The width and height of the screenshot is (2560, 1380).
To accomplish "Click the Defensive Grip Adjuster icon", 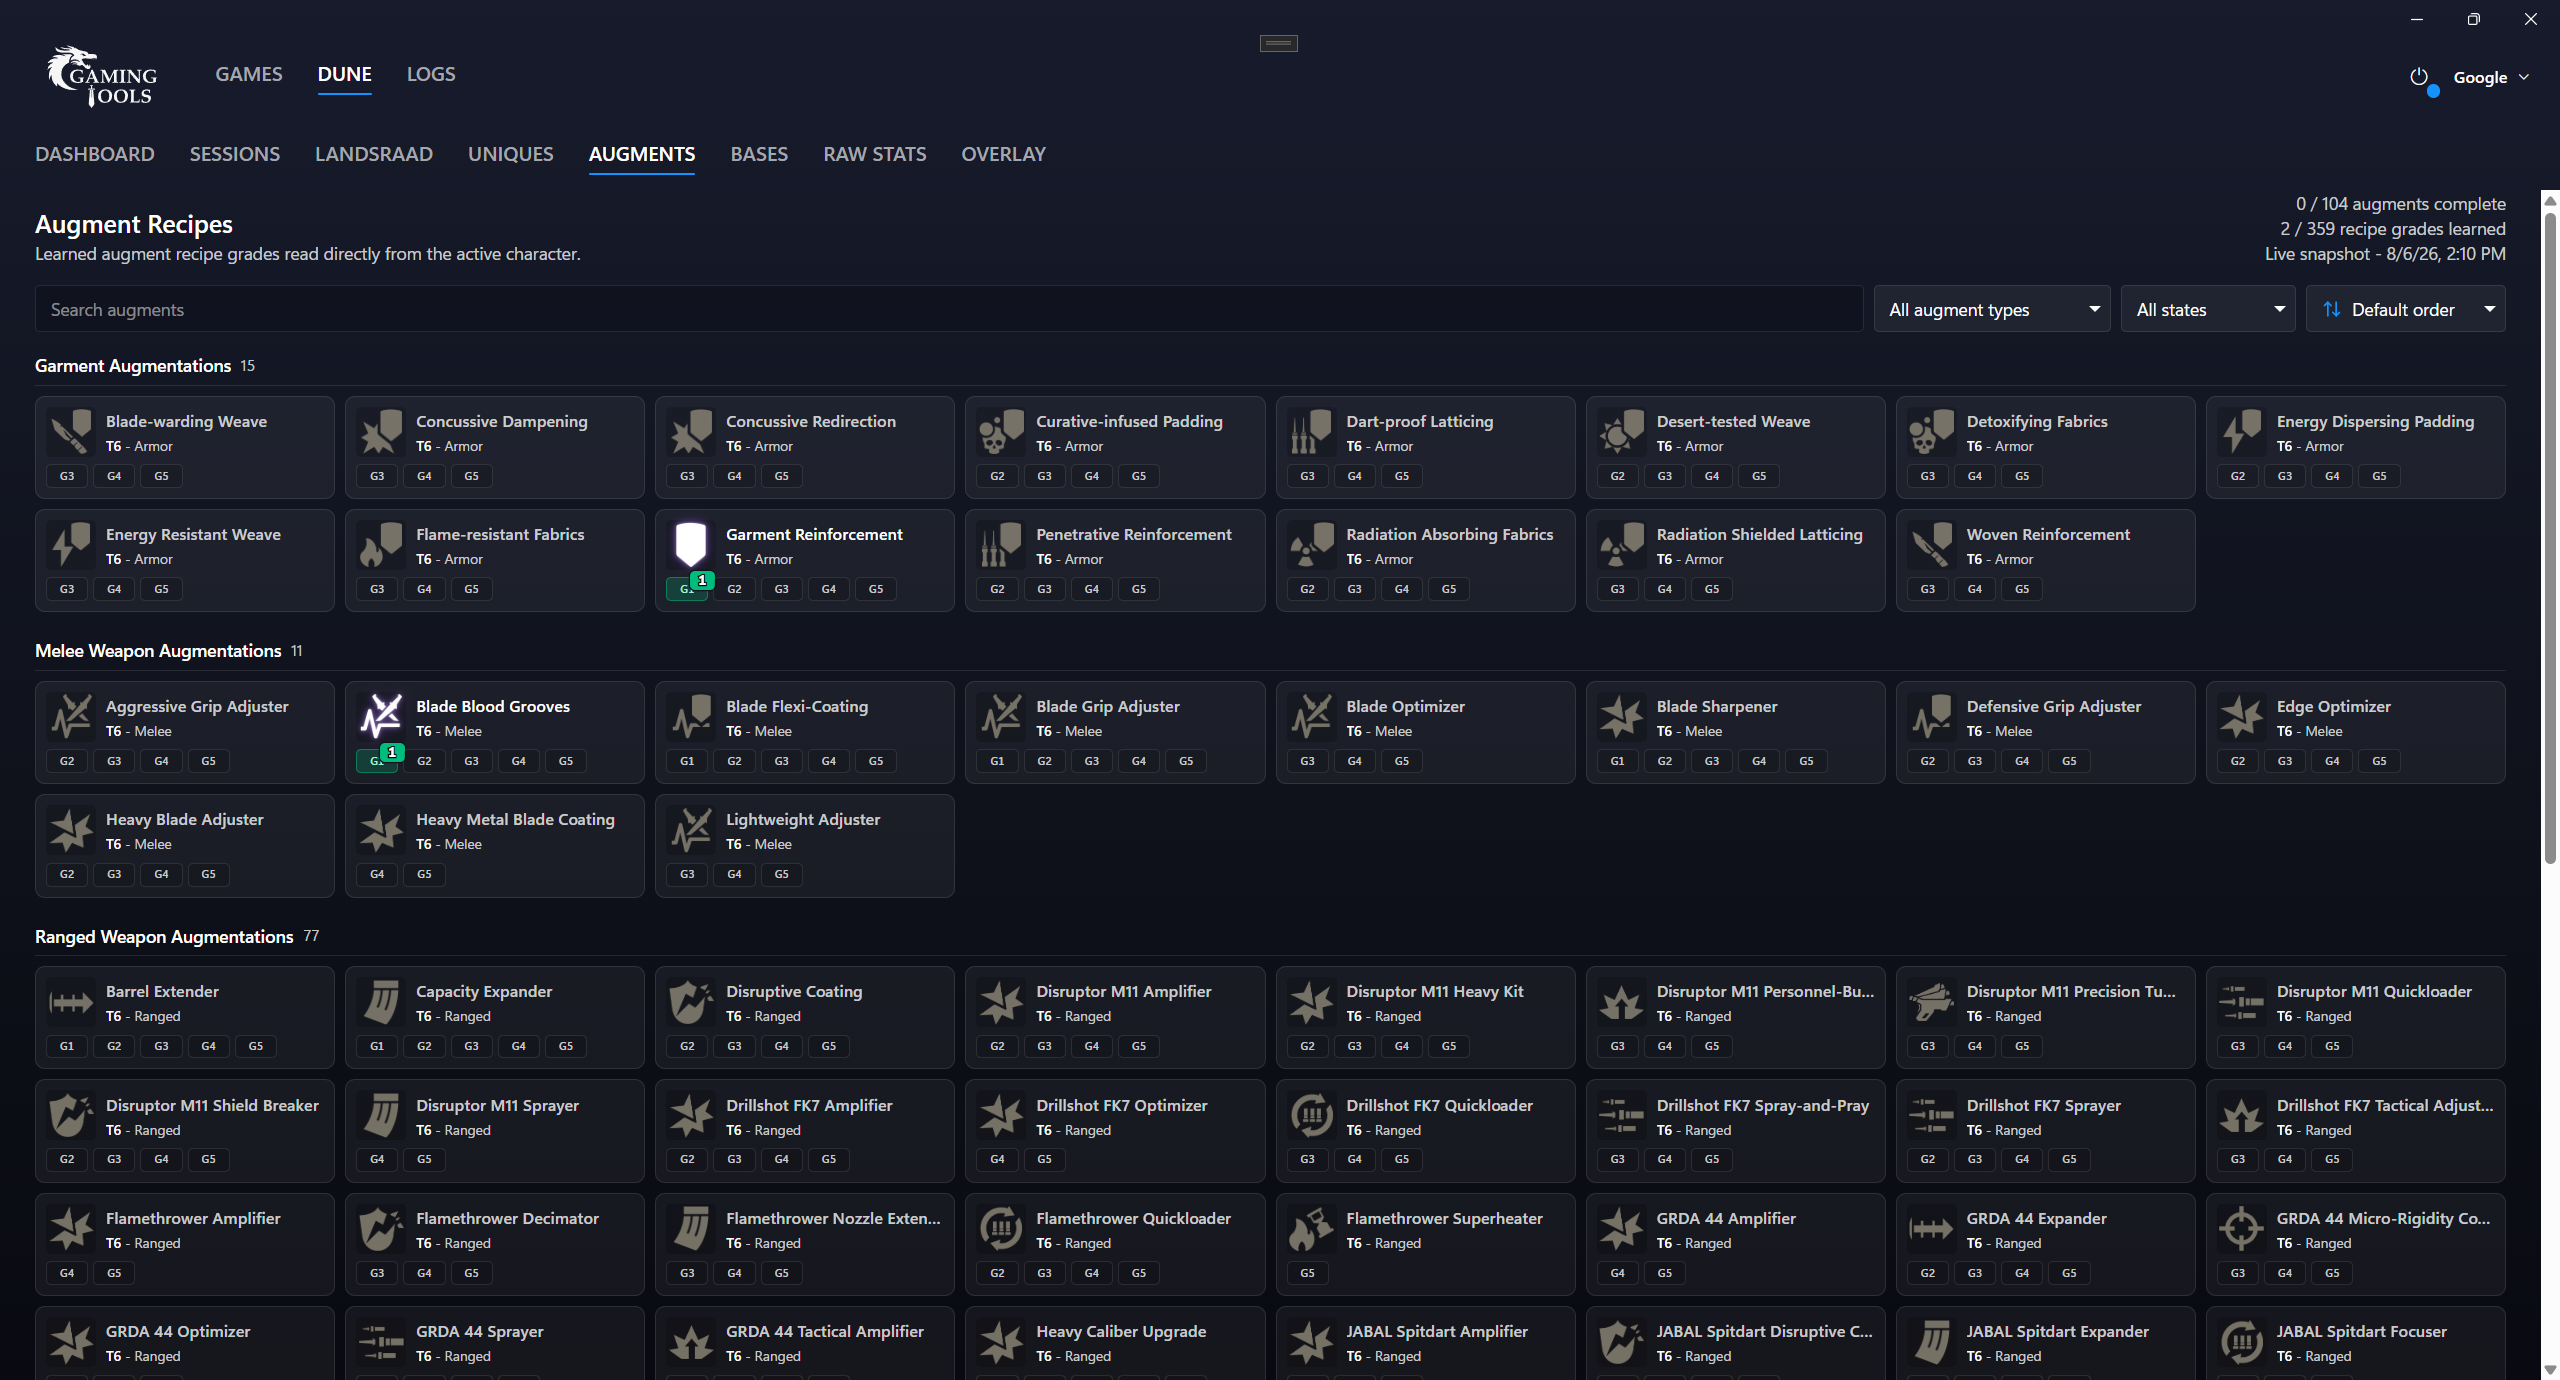I will tap(1931, 718).
